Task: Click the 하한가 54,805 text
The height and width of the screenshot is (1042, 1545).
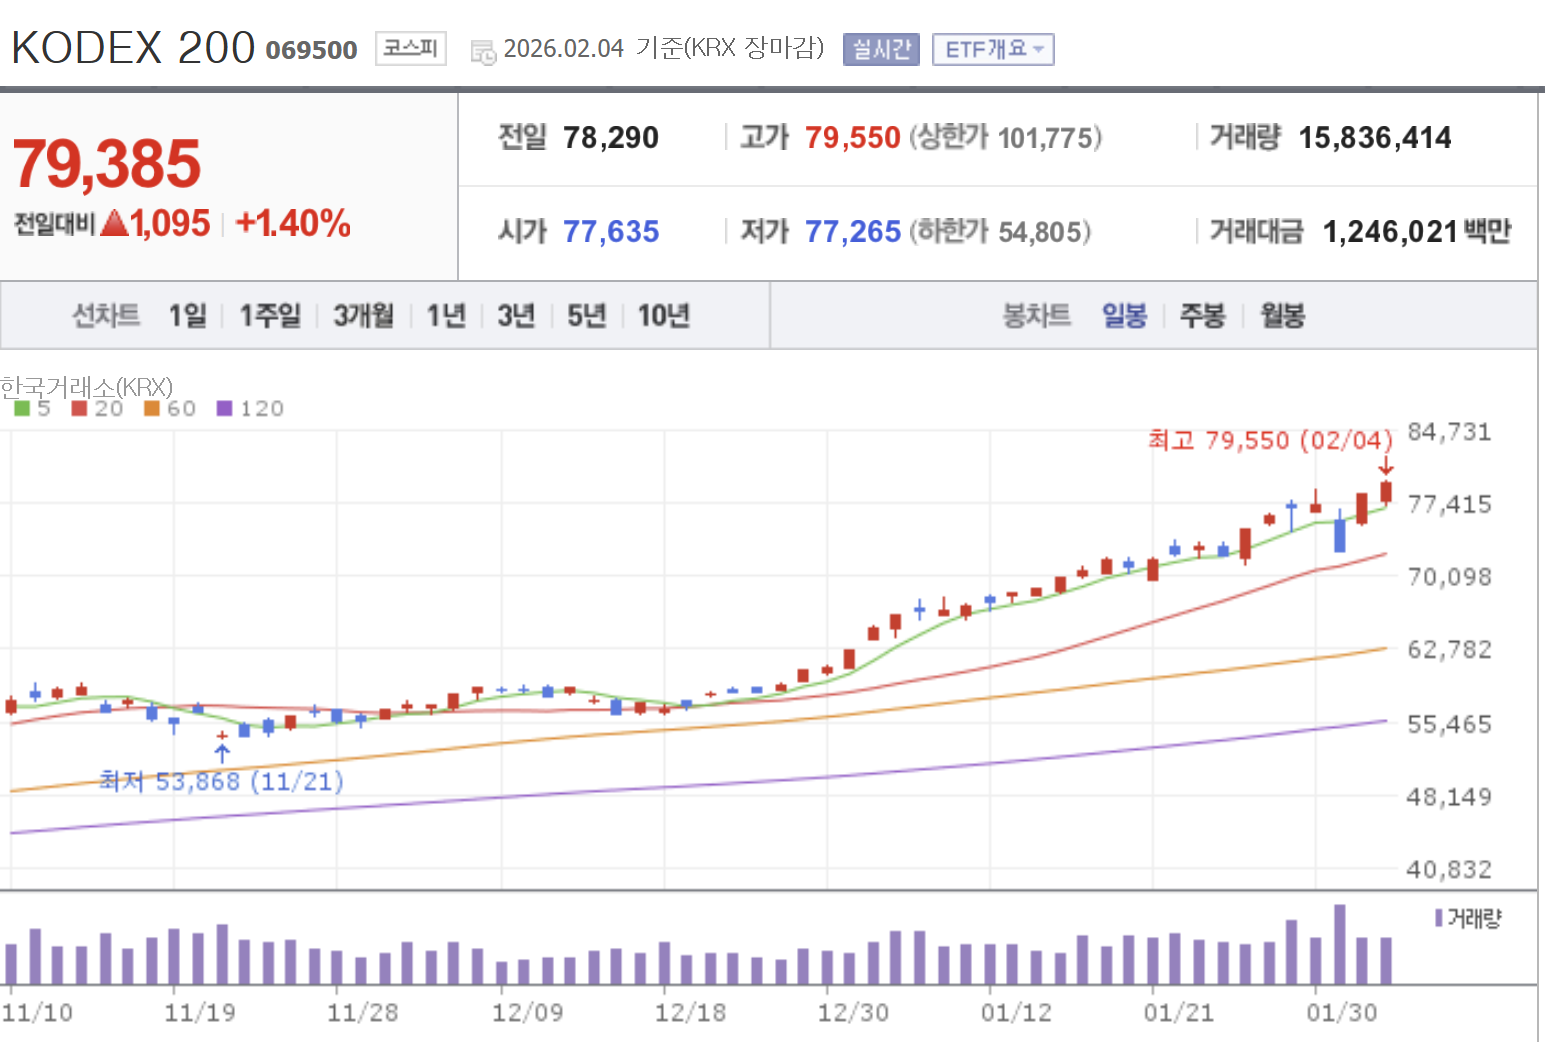Action: pyautogui.click(x=1000, y=232)
